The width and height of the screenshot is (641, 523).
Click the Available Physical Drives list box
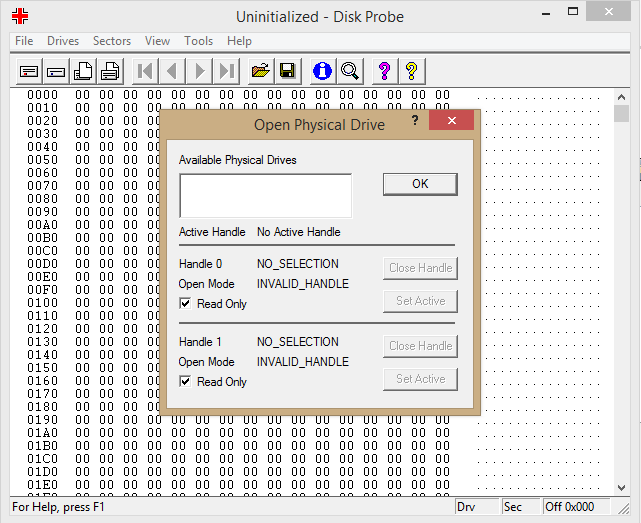(266, 196)
